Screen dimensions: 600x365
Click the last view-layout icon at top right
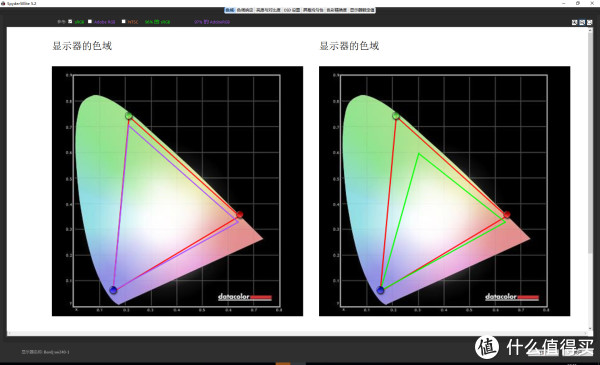pyautogui.click(x=590, y=23)
